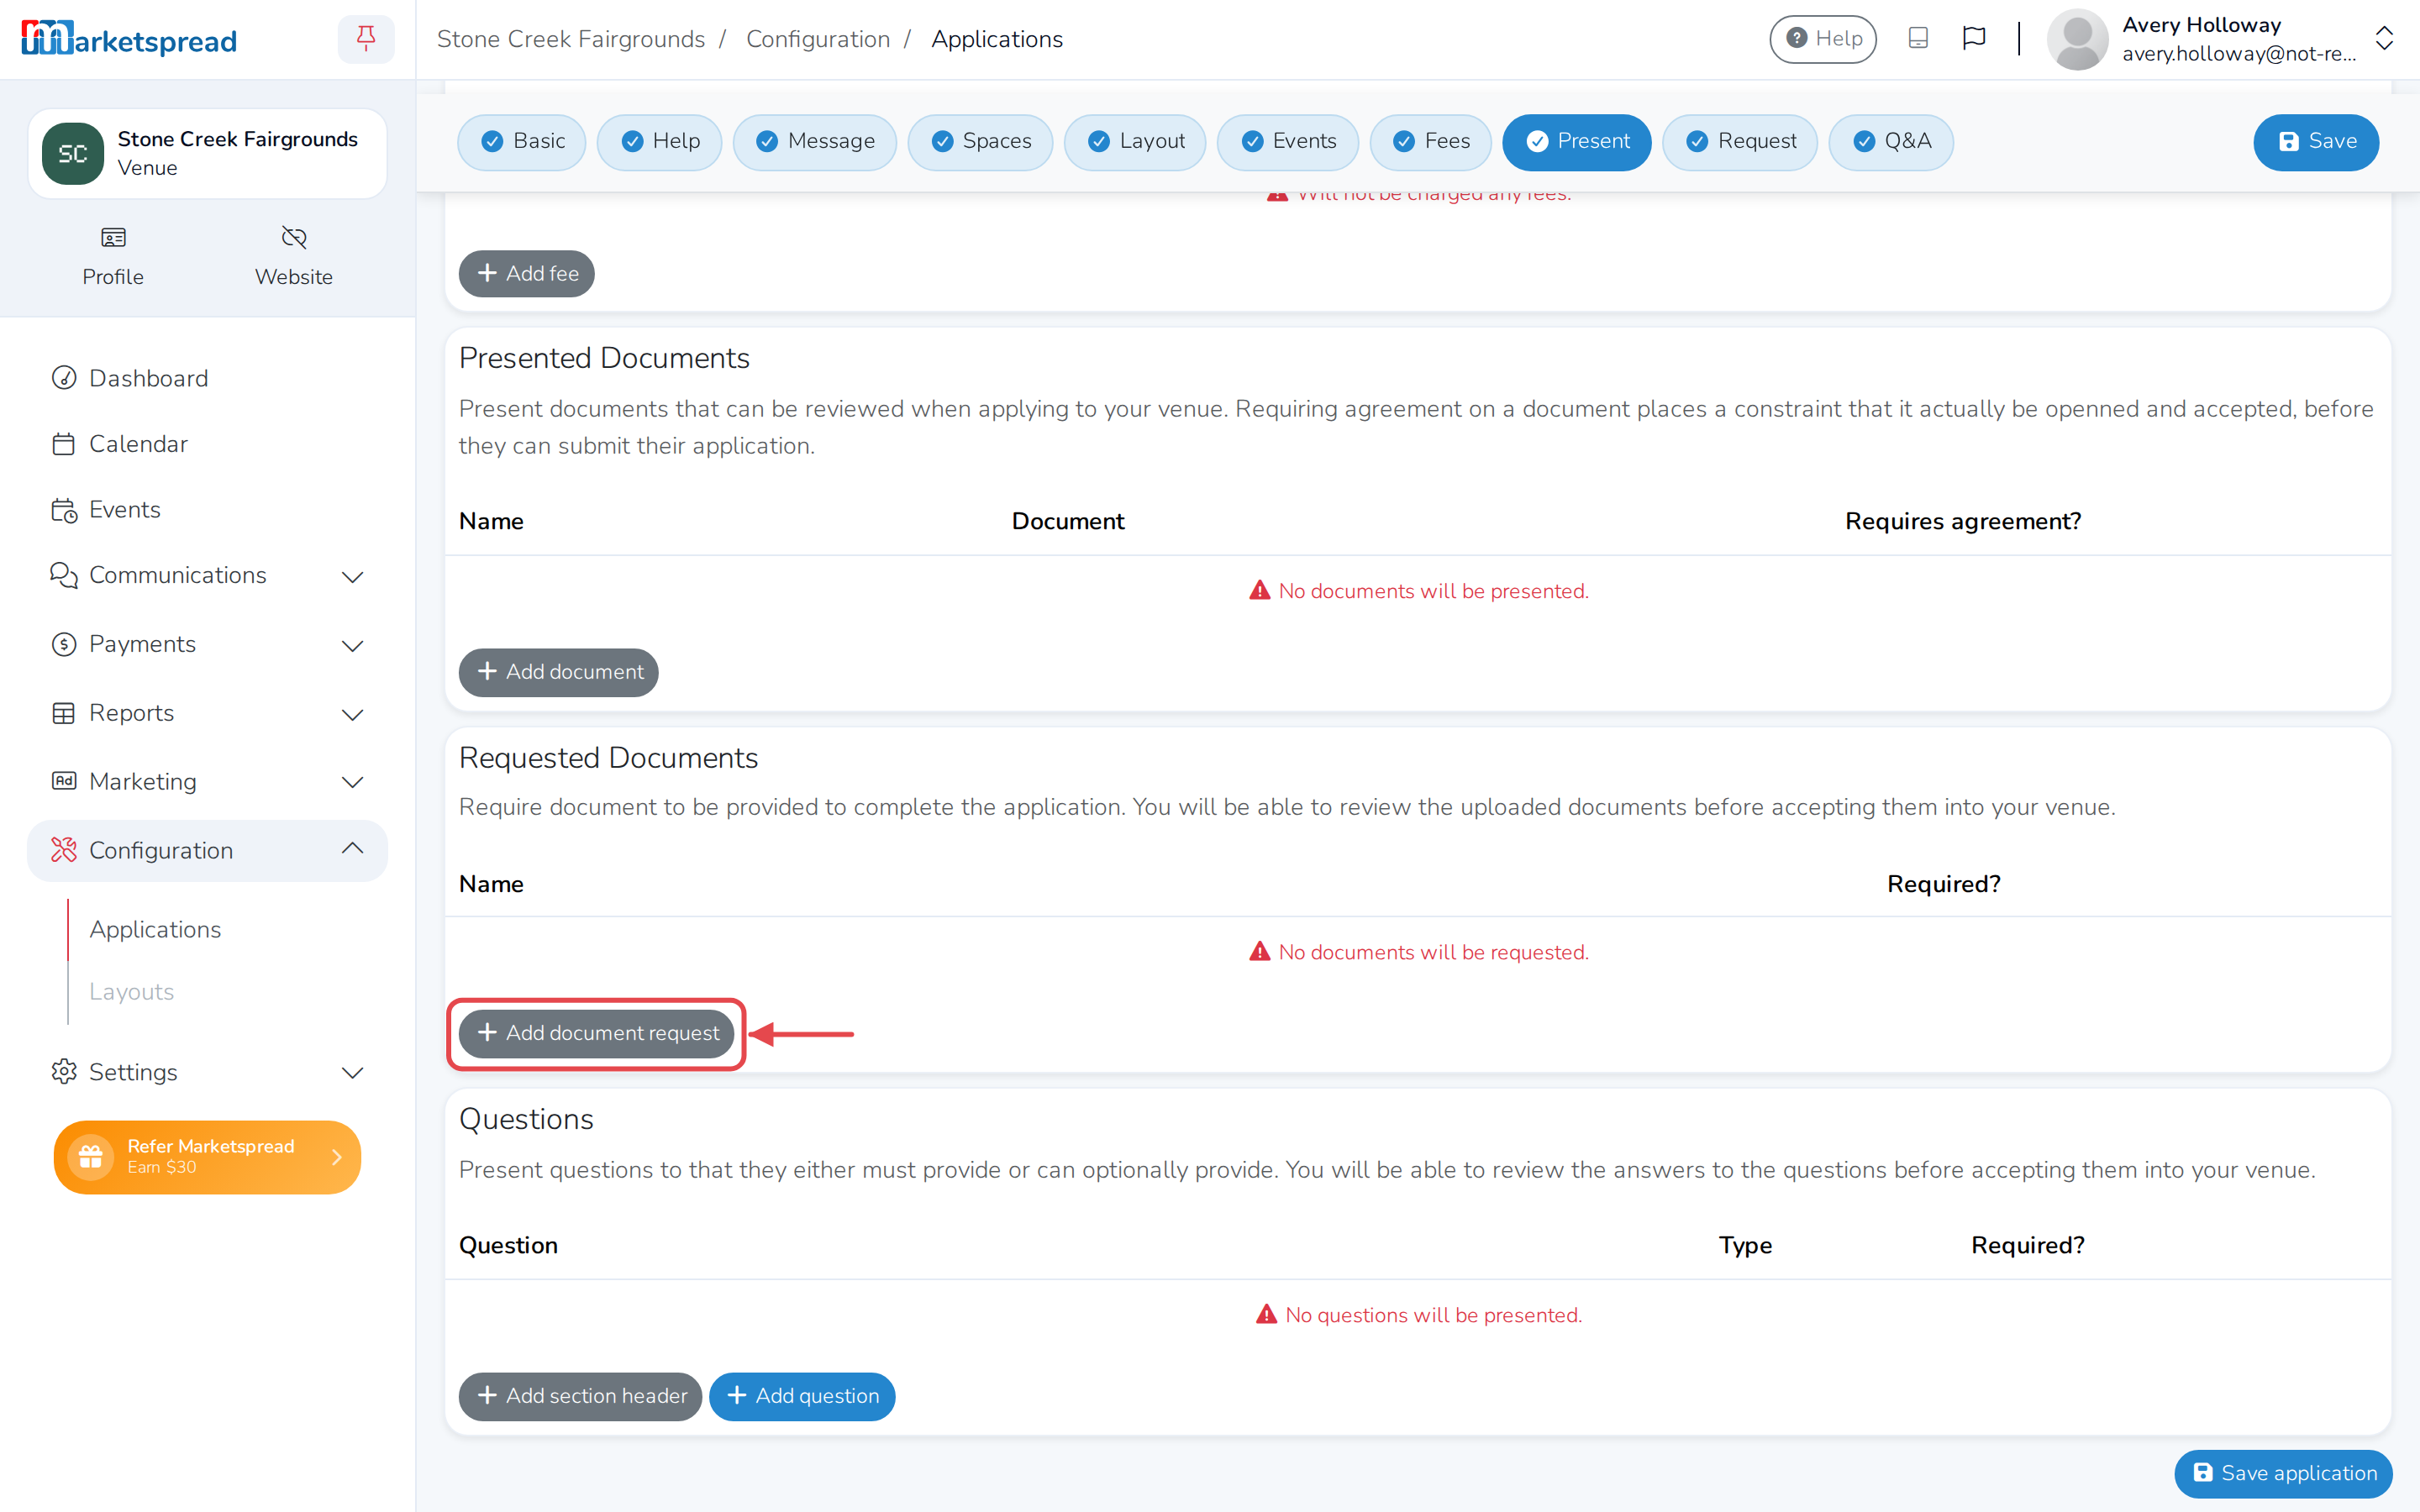Click the Save application button
This screenshot has height=1512, width=2420.
2284,1474
